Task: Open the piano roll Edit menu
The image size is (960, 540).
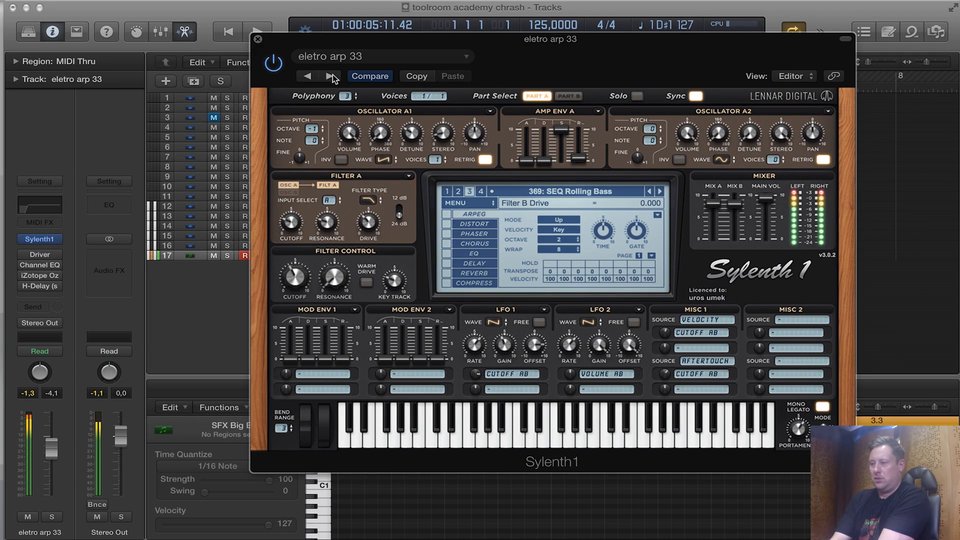Action: pyautogui.click(x=175, y=407)
